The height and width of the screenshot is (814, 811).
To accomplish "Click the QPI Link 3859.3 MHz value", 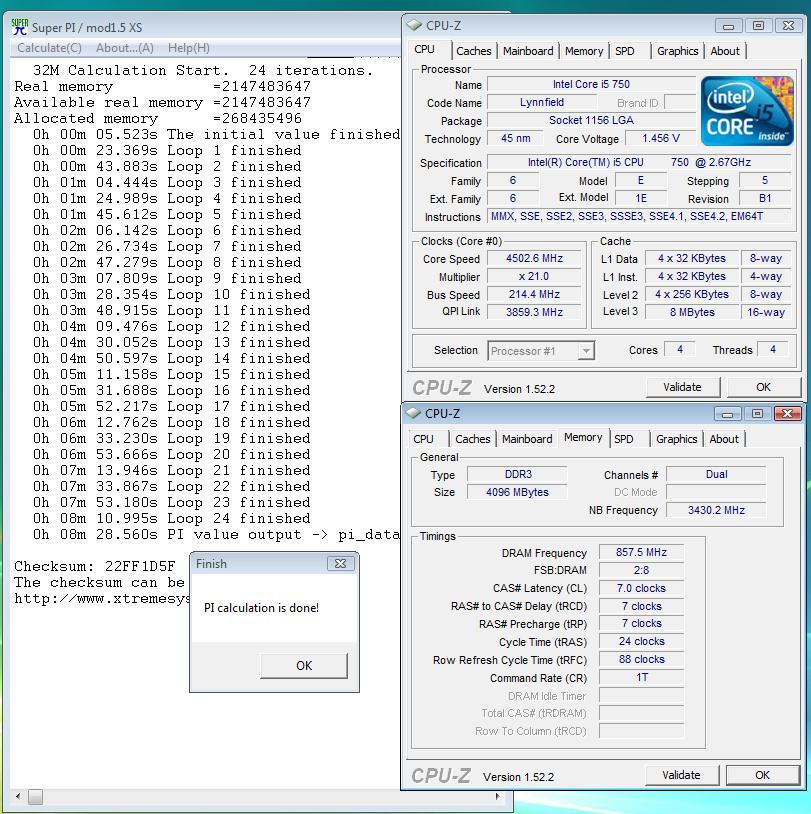I will pos(534,312).
